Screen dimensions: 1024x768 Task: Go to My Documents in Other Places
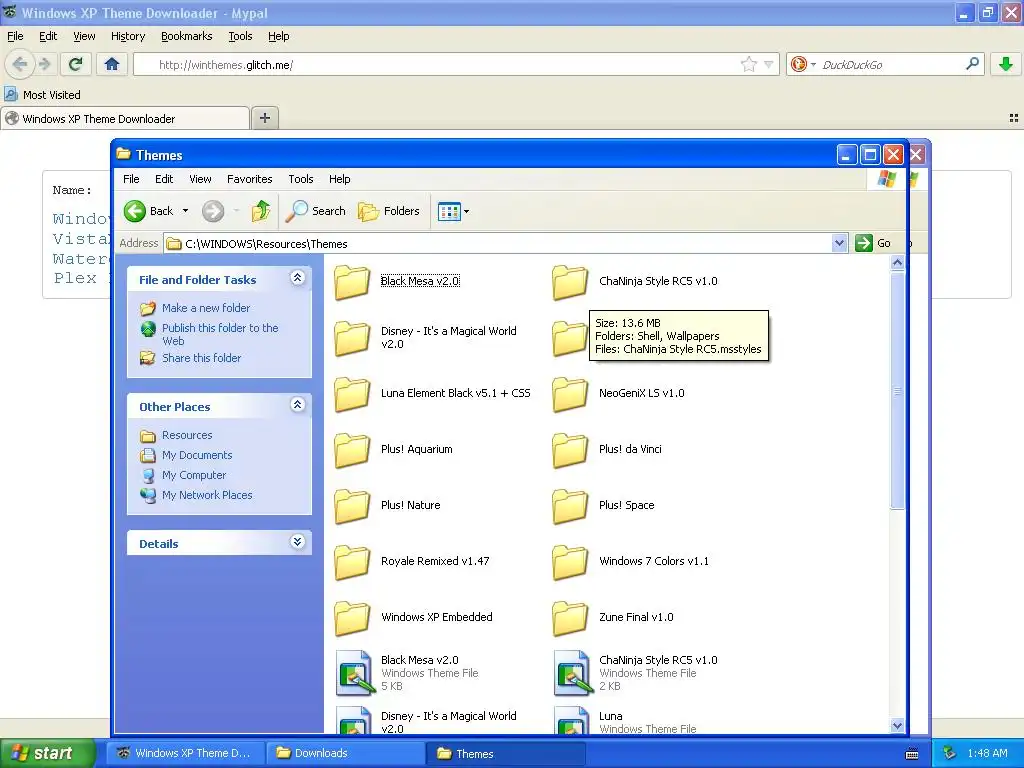click(197, 455)
